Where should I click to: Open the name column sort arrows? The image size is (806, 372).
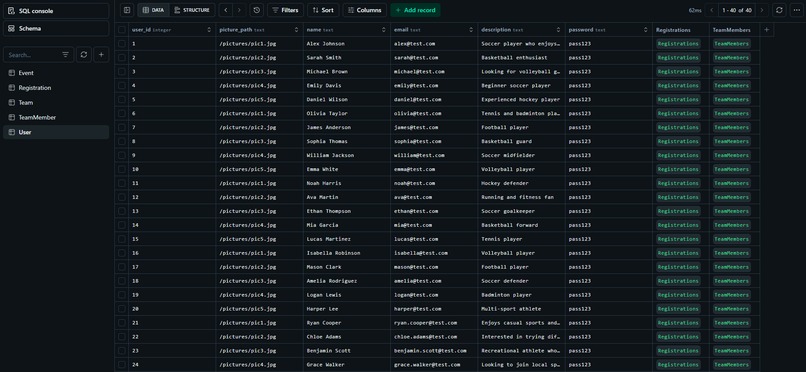(x=383, y=30)
